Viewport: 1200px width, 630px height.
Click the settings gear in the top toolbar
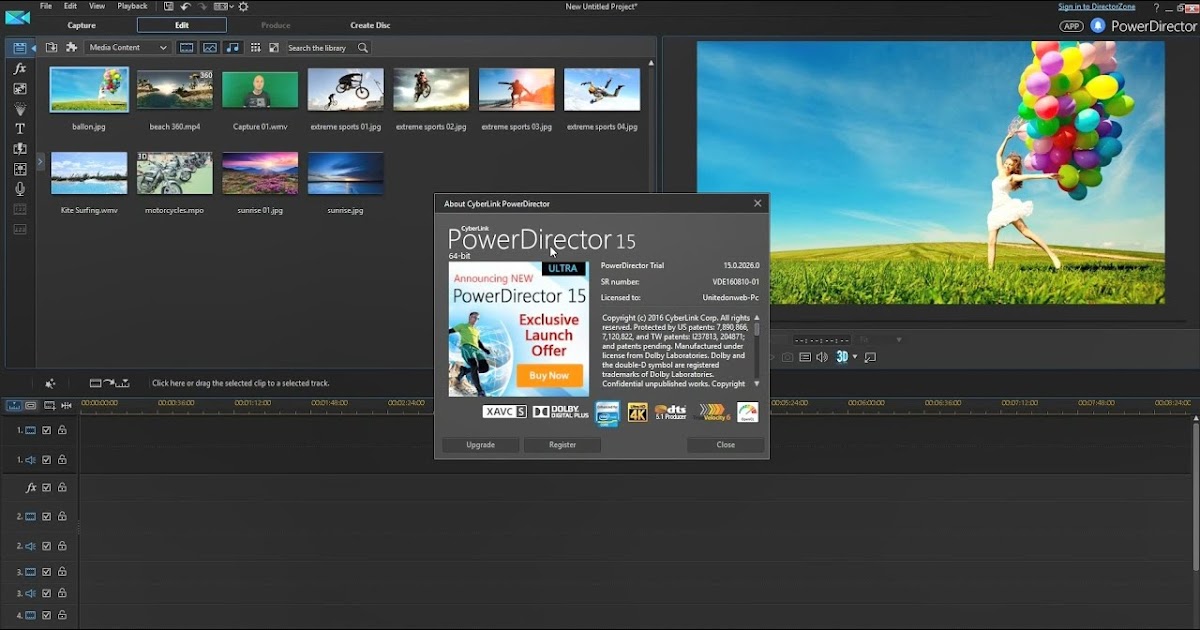[x=242, y=6]
